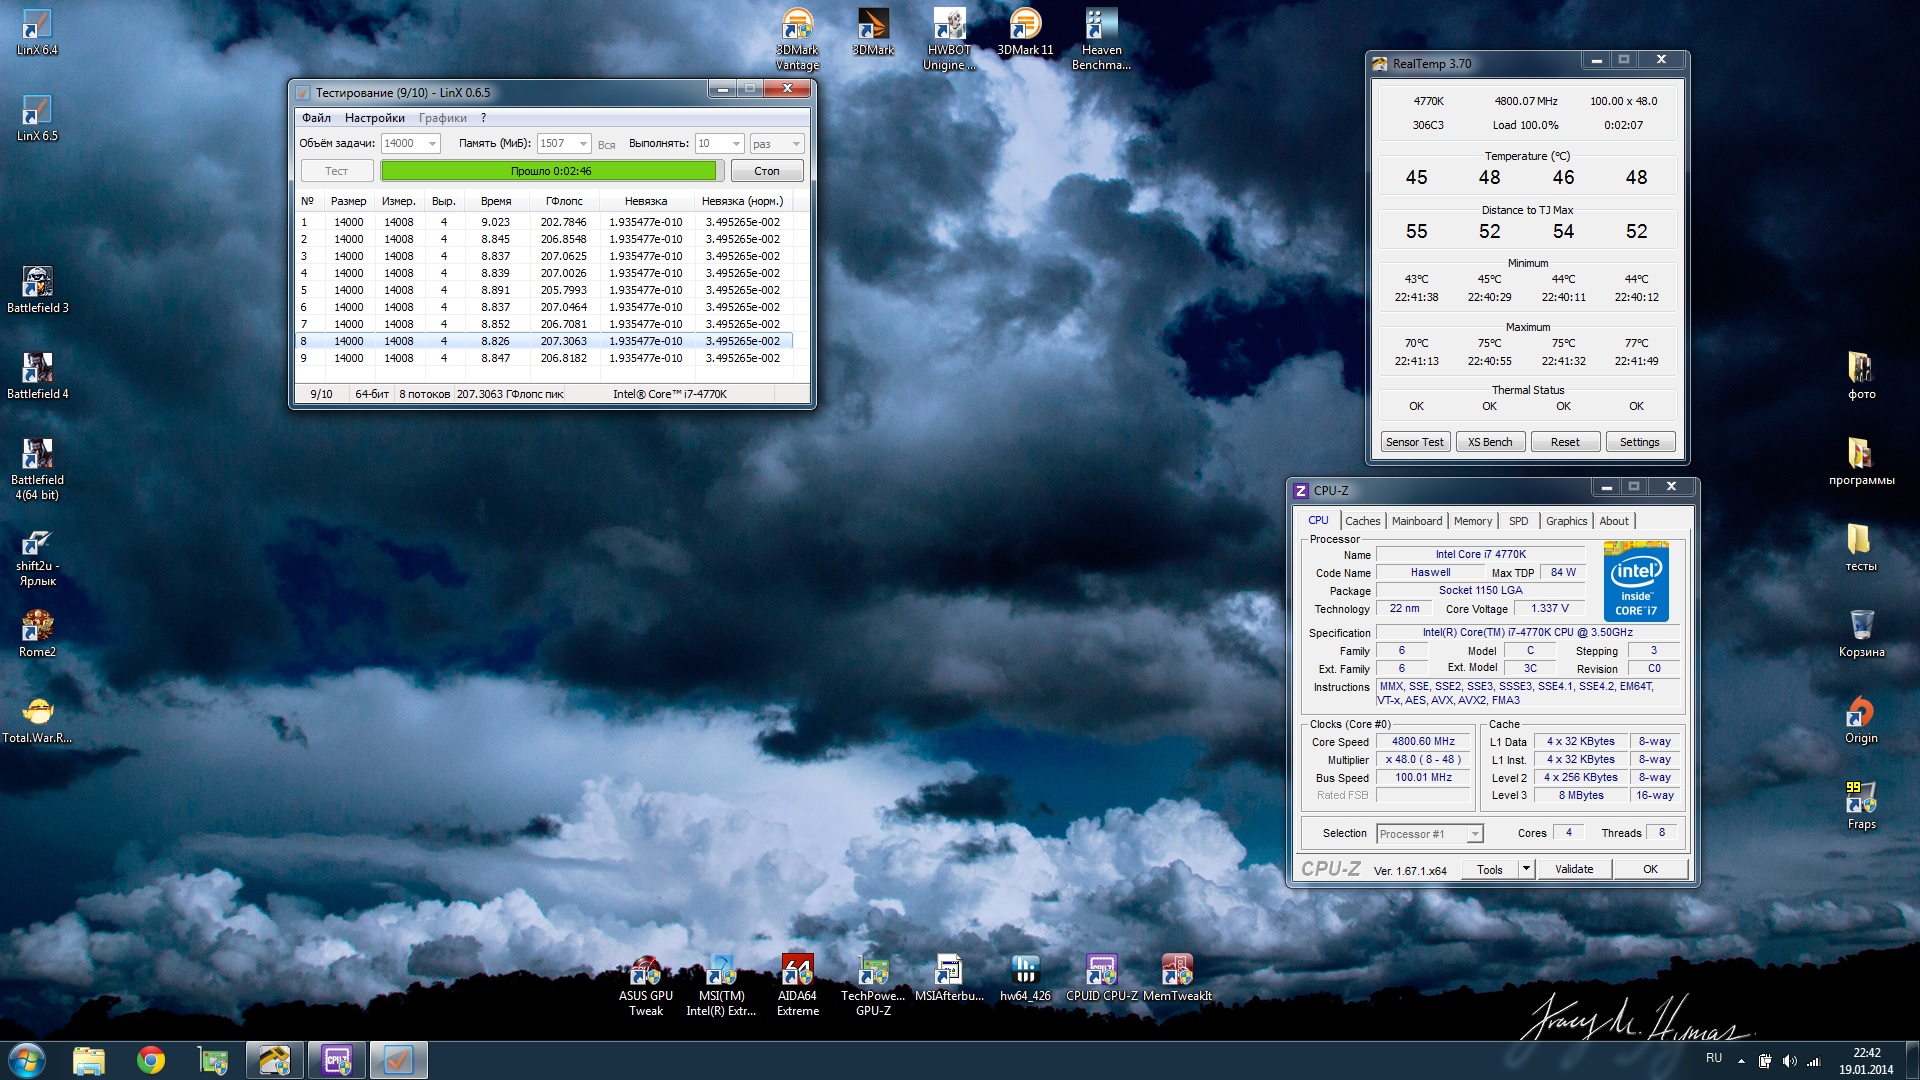Switch to the Memory tab in CPU-Z

[1472, 521]
